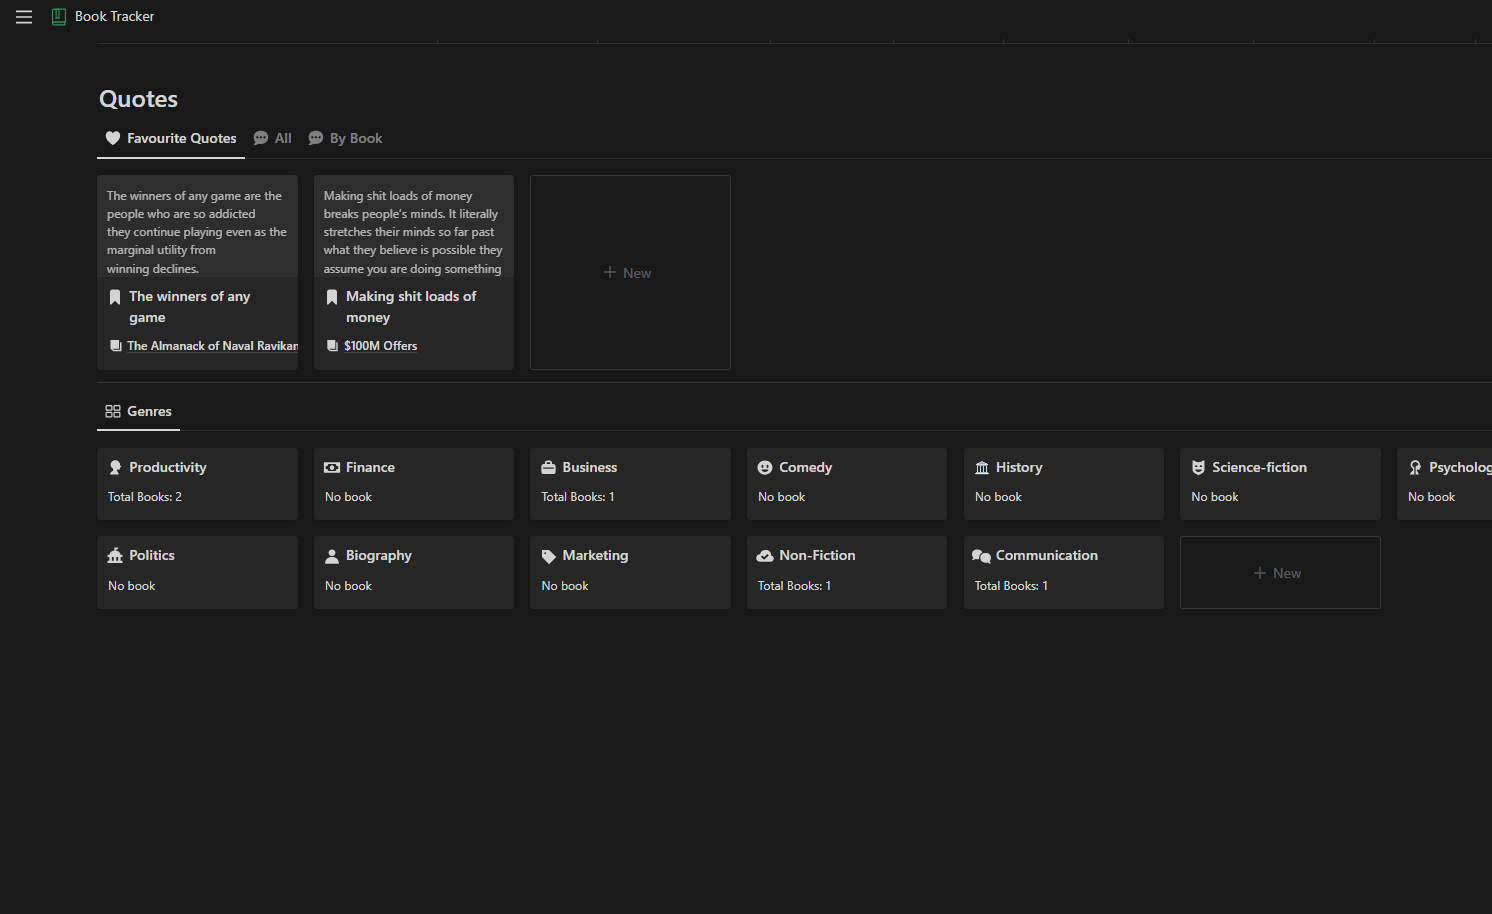
Task: Add a new quote with the New card
Action: pyautogui.click(x=630, y=273)
